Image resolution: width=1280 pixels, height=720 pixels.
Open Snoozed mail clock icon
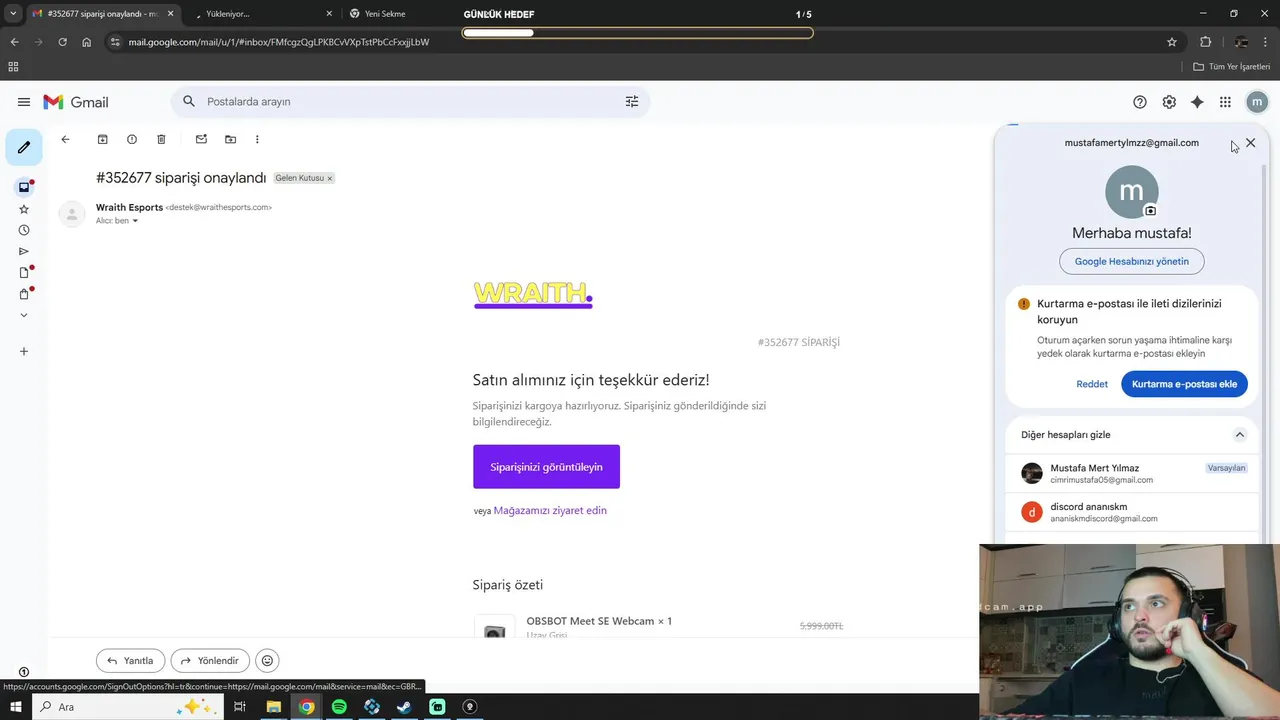click(24, 230)
